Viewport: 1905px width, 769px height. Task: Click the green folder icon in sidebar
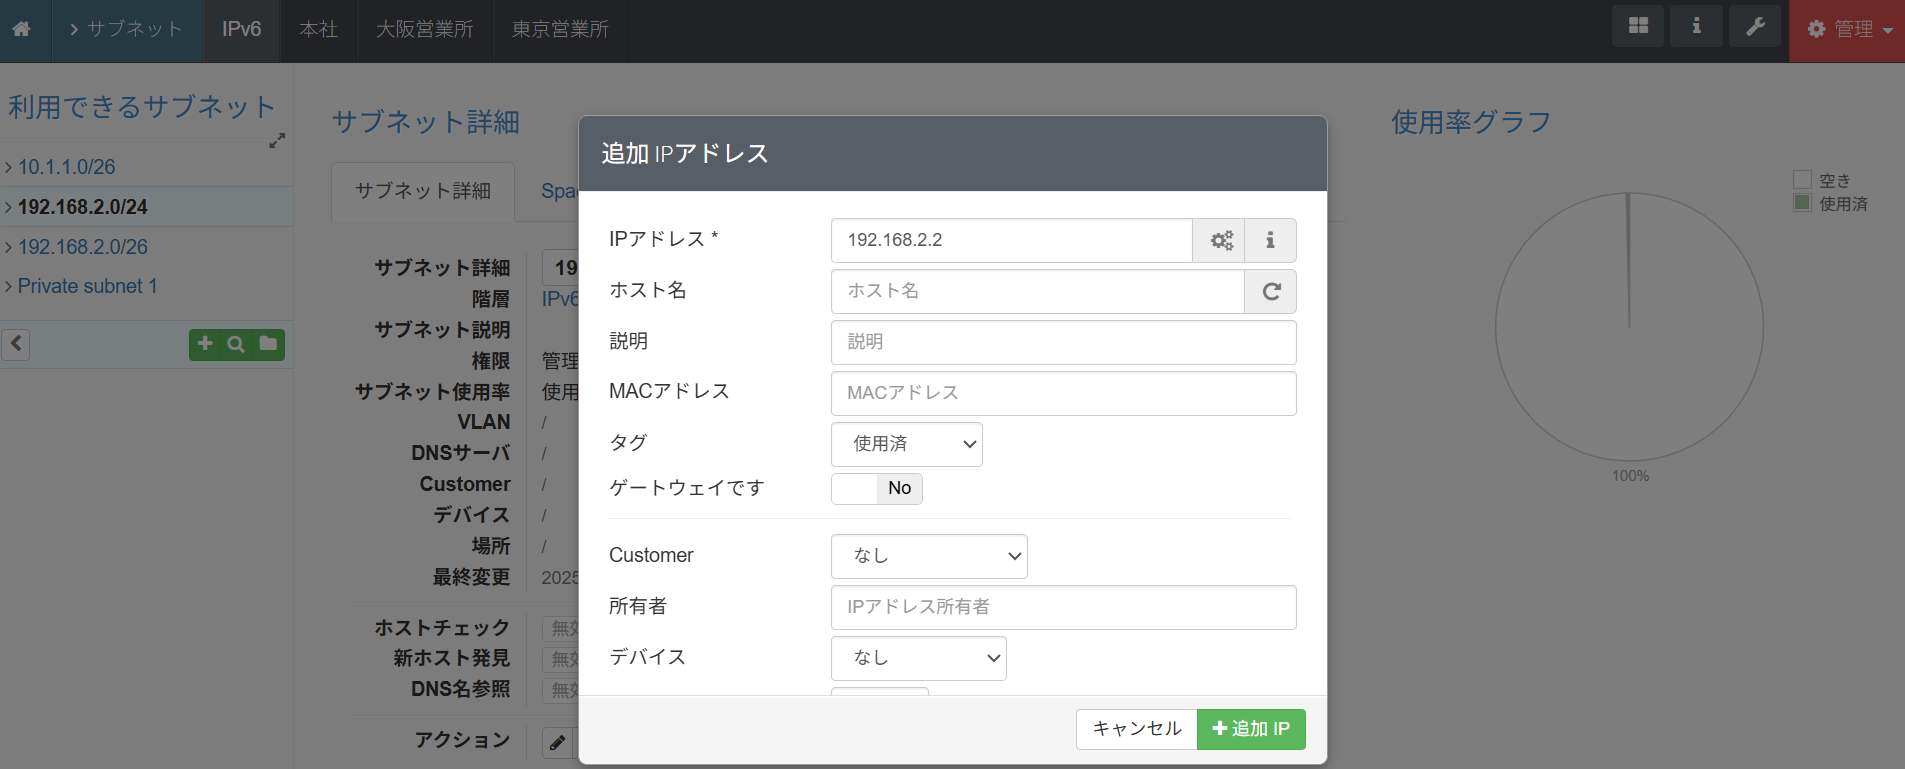point(268,344)
